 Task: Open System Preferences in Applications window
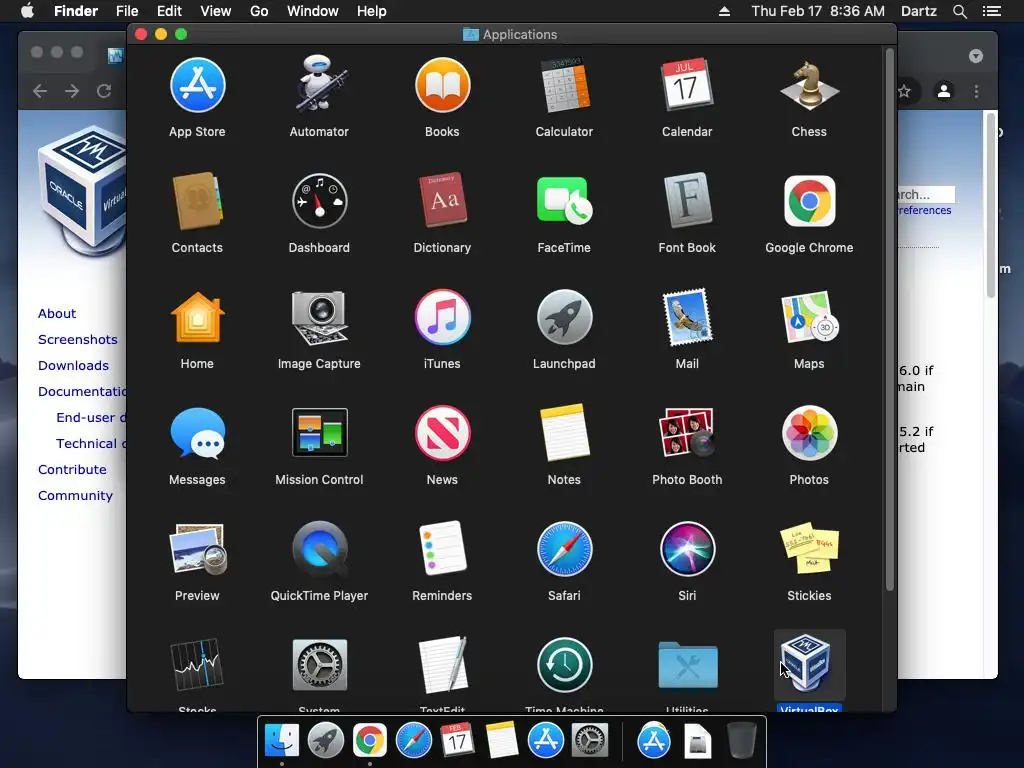[x=319, y=665]
